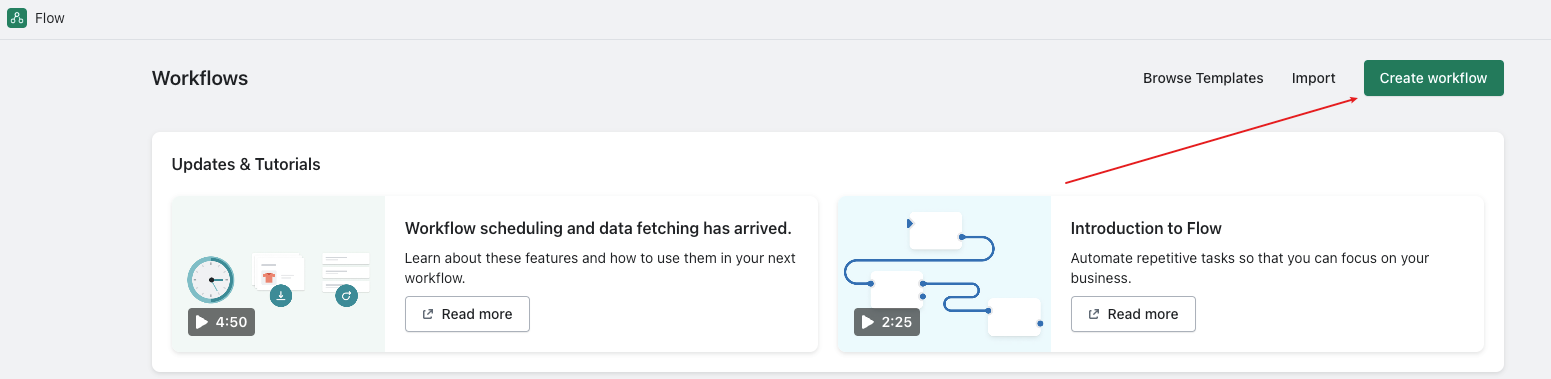
Task: Click the t-shirt document image in scheduling thumbnail
Action: (x=278, y=272)
